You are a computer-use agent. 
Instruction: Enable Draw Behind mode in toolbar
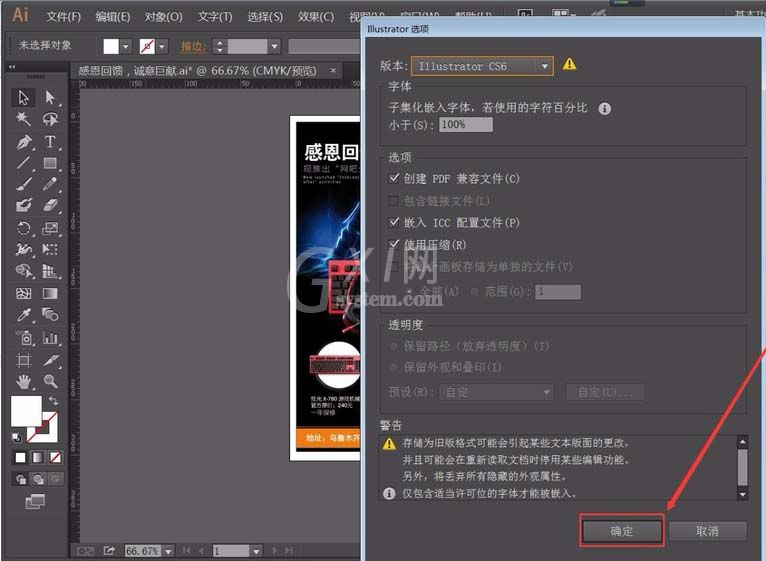click(39, 479)
